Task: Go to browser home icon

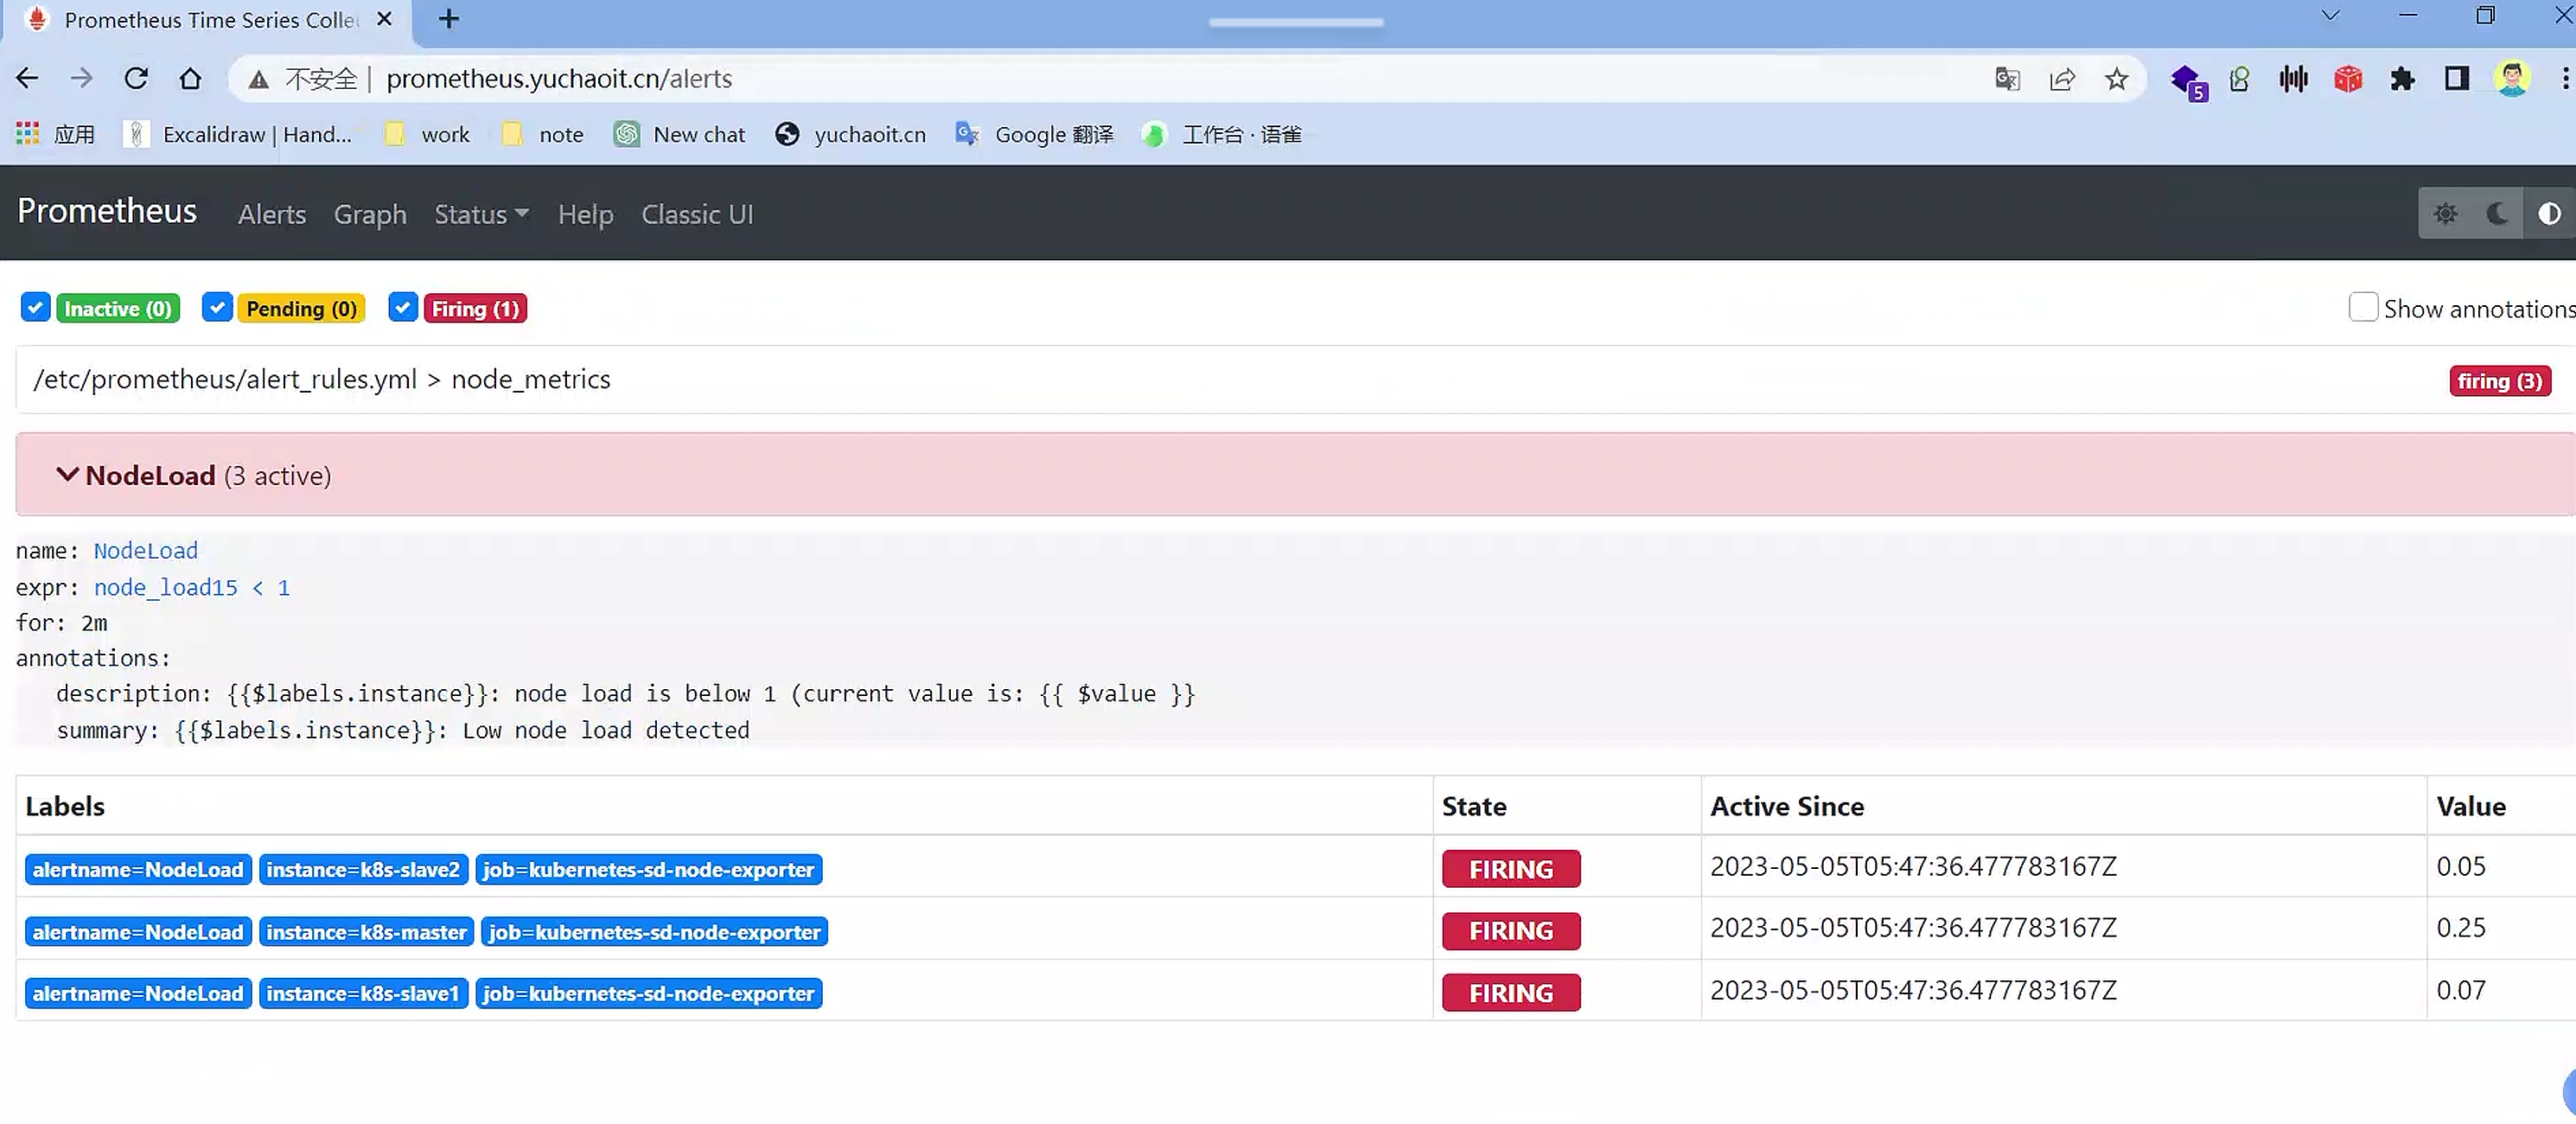Action: [190, 79]
